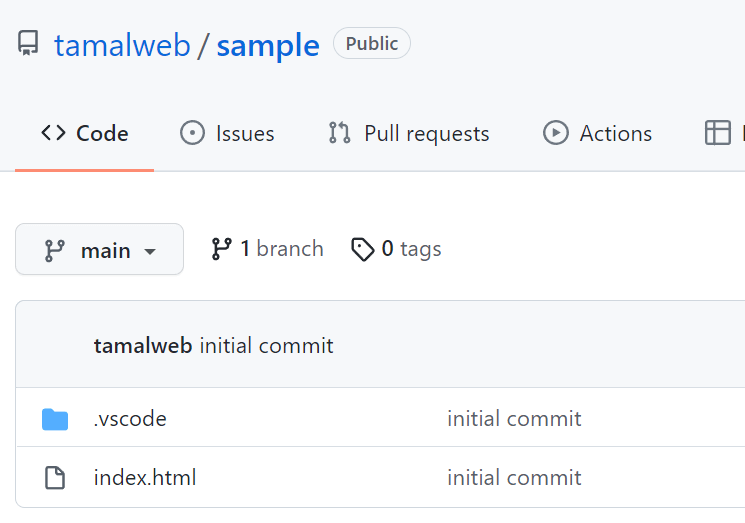This screenshot has height=523, width=745.
Task: Click the Code tab angle-brackets icon
Action: pyautogui.click(x=53, y=133)
